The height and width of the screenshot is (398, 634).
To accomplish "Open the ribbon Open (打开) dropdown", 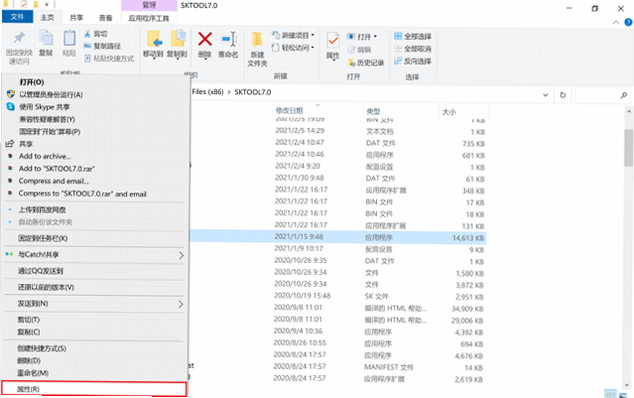I will pos(362,37).
